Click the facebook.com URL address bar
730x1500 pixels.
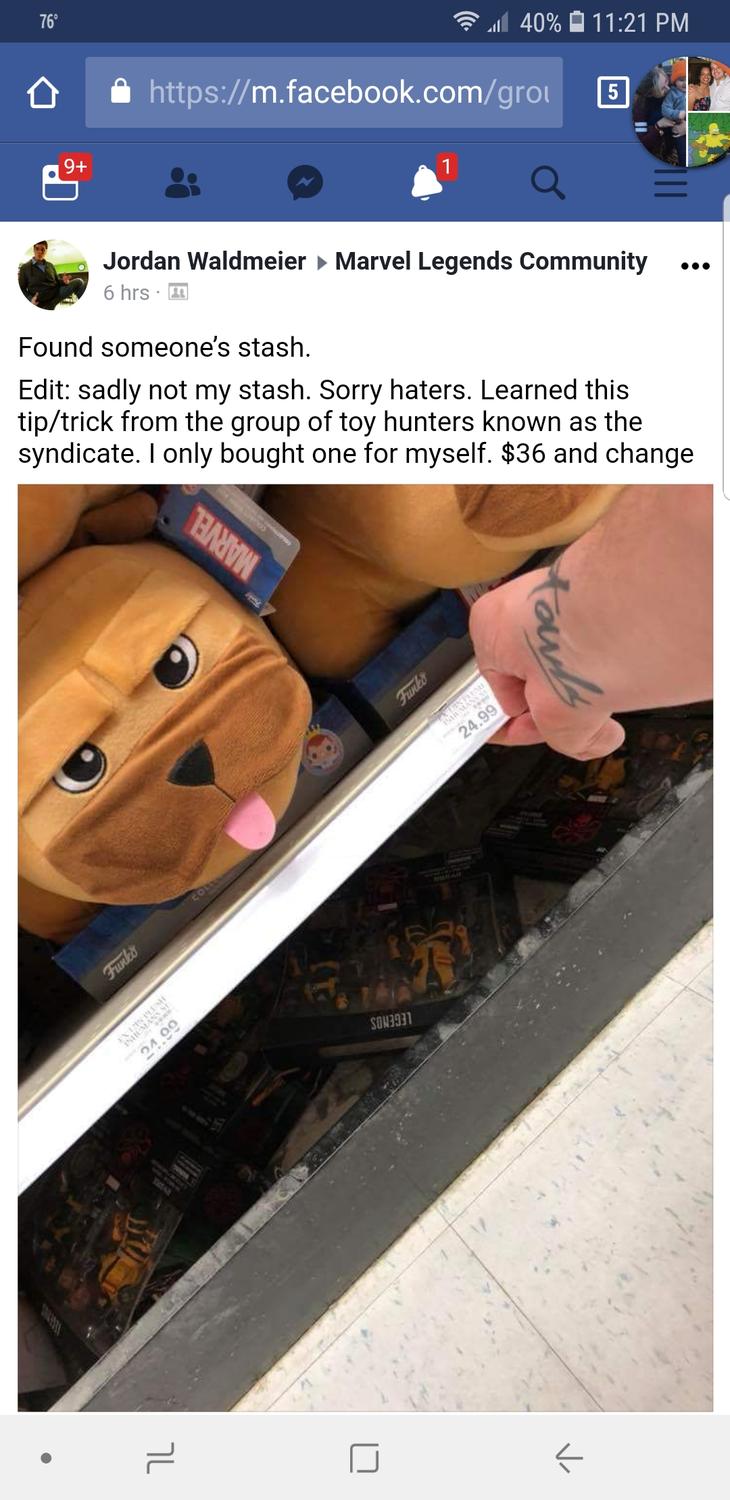point(324,92)
